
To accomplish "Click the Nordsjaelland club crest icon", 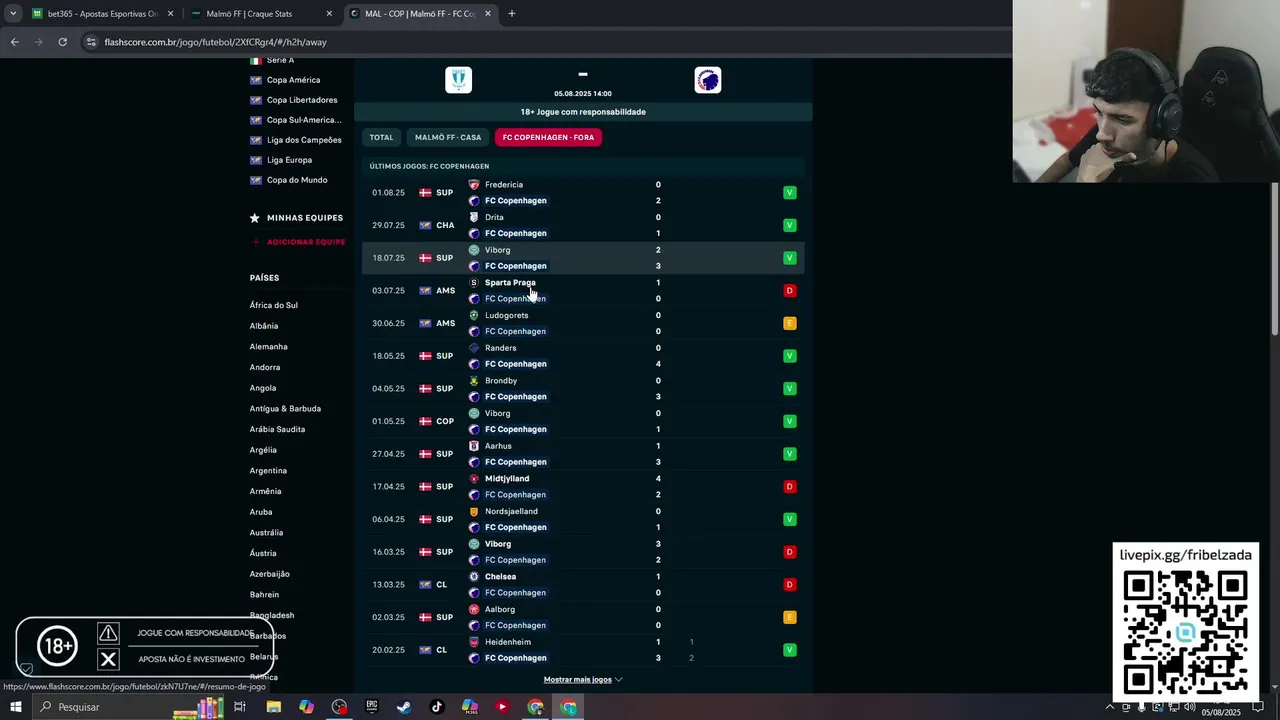I will point(474,512).
